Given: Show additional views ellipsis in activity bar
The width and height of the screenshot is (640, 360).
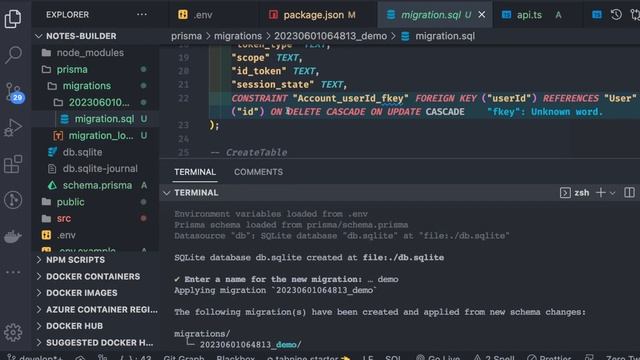Looking at the screenshot, I should coord(13,272).
